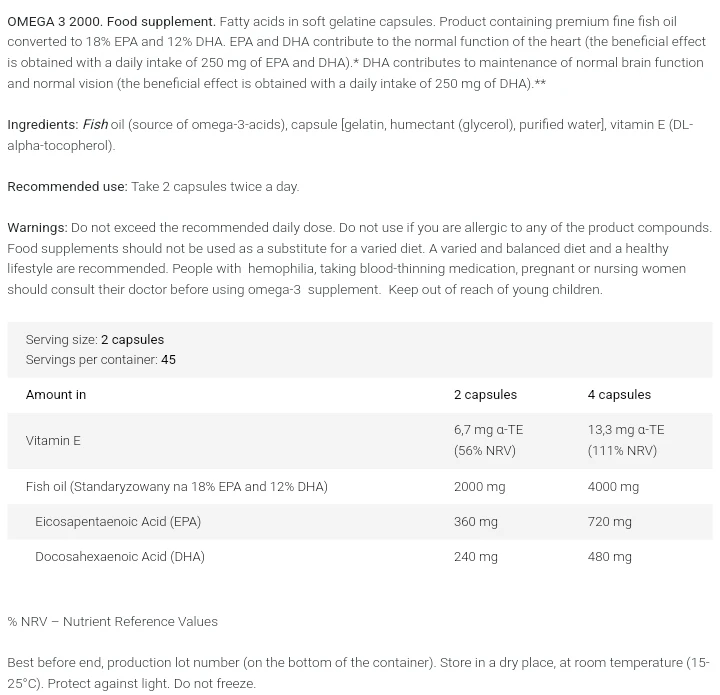Click the "Servings per container:" text
This screenshot has height=695, width=720.
pyautogui.click(x=91, y=360)
